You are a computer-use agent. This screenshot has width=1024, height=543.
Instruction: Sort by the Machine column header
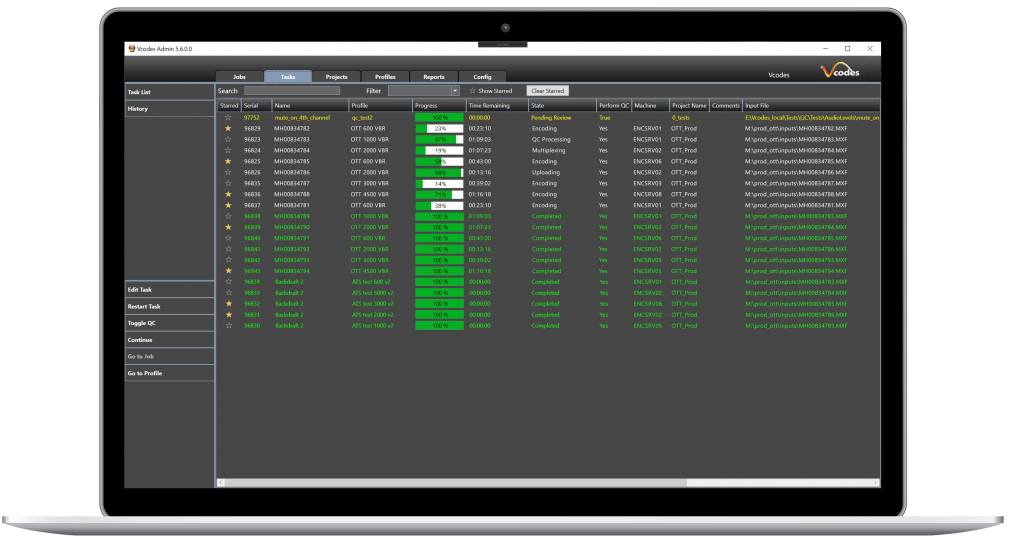click(x=650, y=105)
